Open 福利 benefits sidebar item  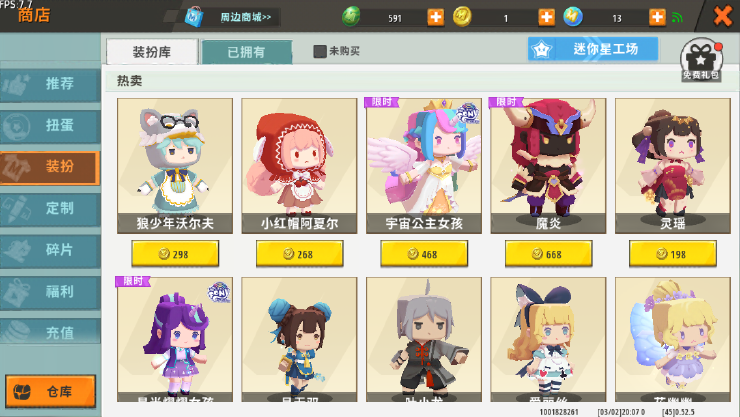point(50,292)
